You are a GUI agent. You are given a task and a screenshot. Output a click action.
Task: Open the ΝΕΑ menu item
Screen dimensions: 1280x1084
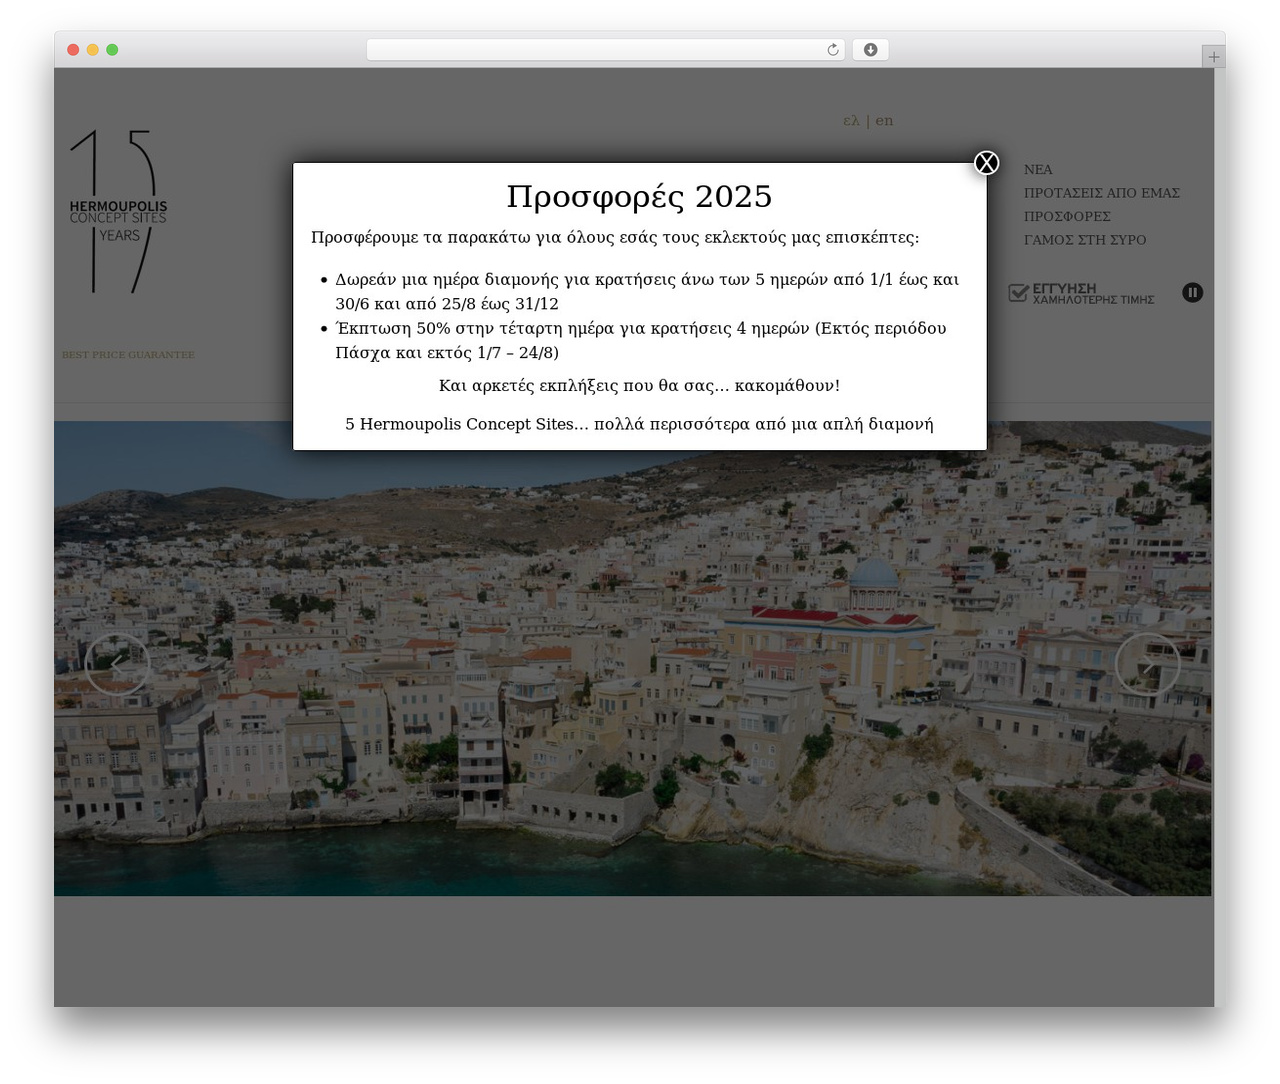coord(1038,170)
